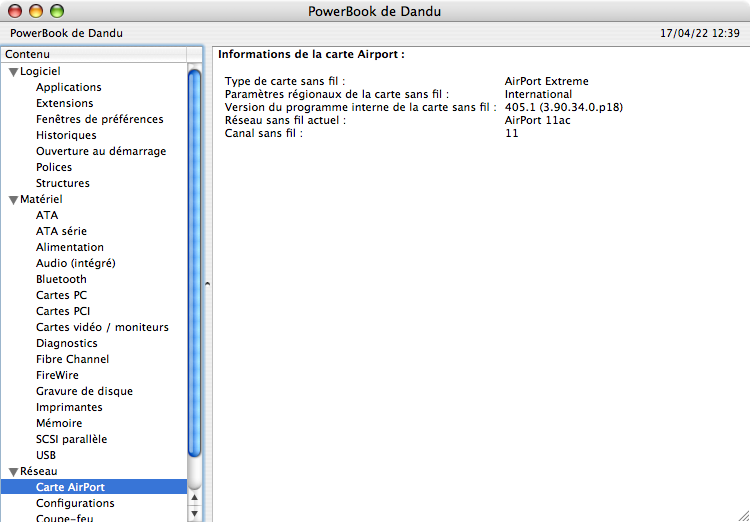The image size is (750, 522).
Task: Click the channel value 11
Action: (511, 133)
